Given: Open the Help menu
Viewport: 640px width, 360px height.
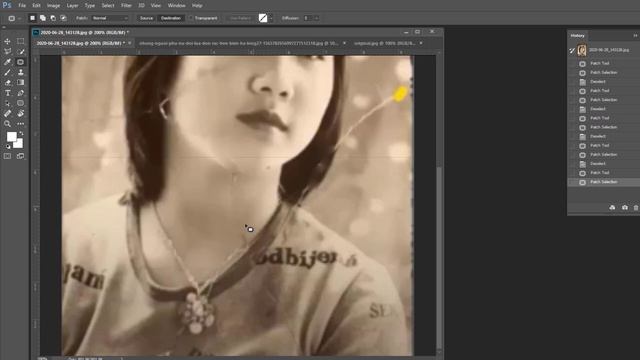Looking at the screenshot, I should coord(197,6).
